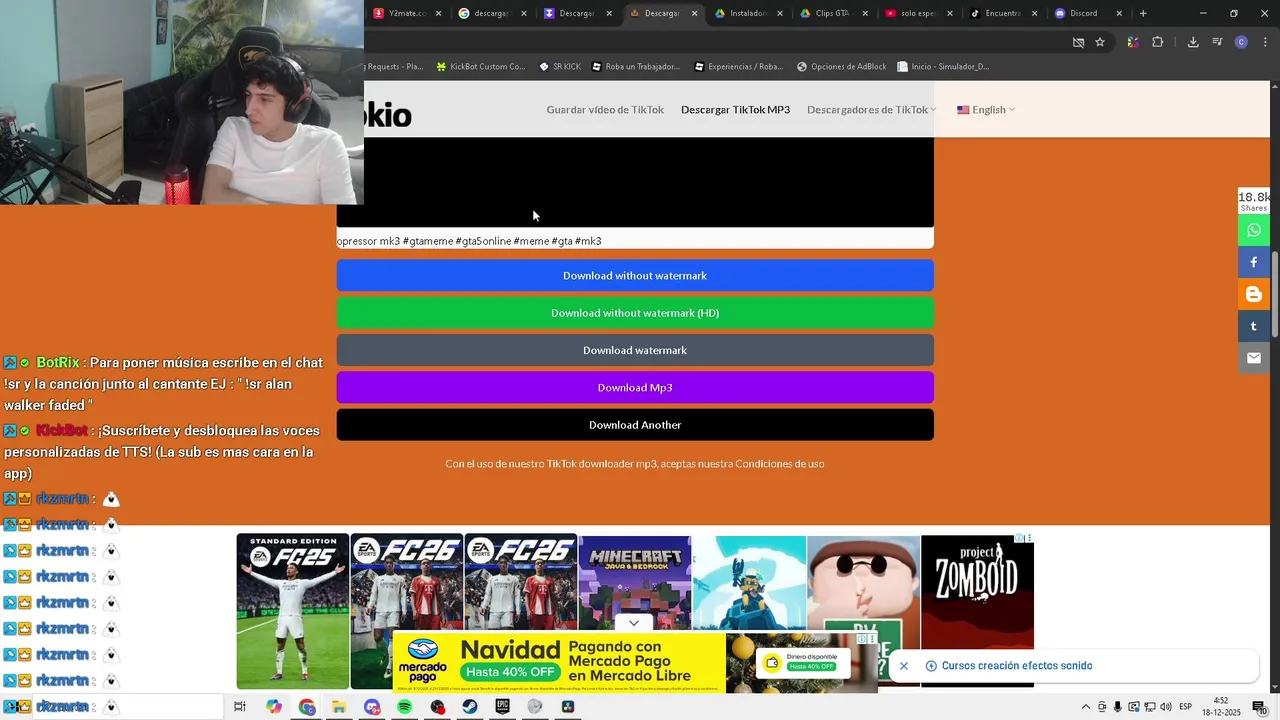Switch to Clips GTA tab

click(832, 13)
